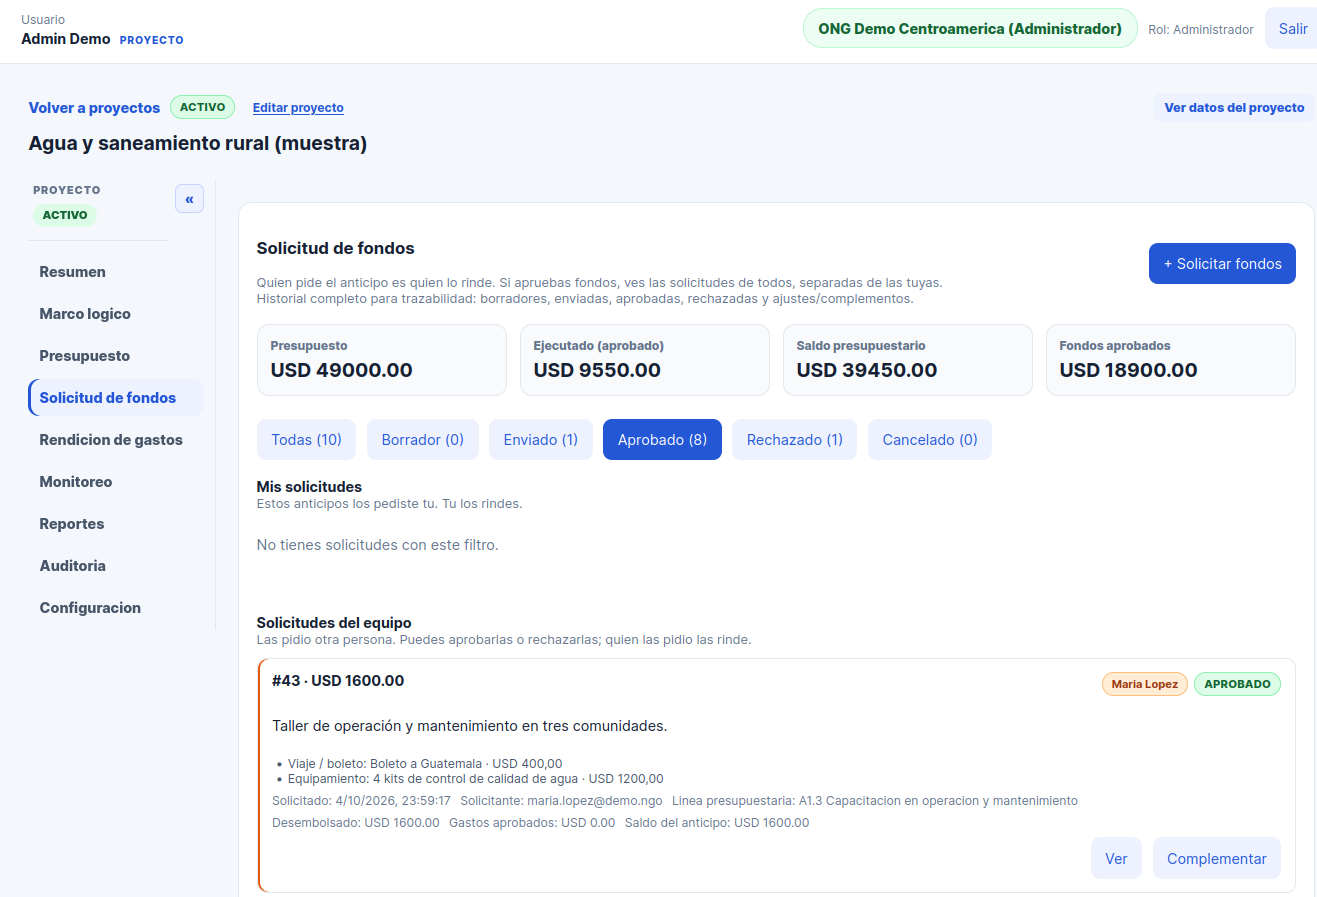Click Volver a proyectos link

point(94,108)
